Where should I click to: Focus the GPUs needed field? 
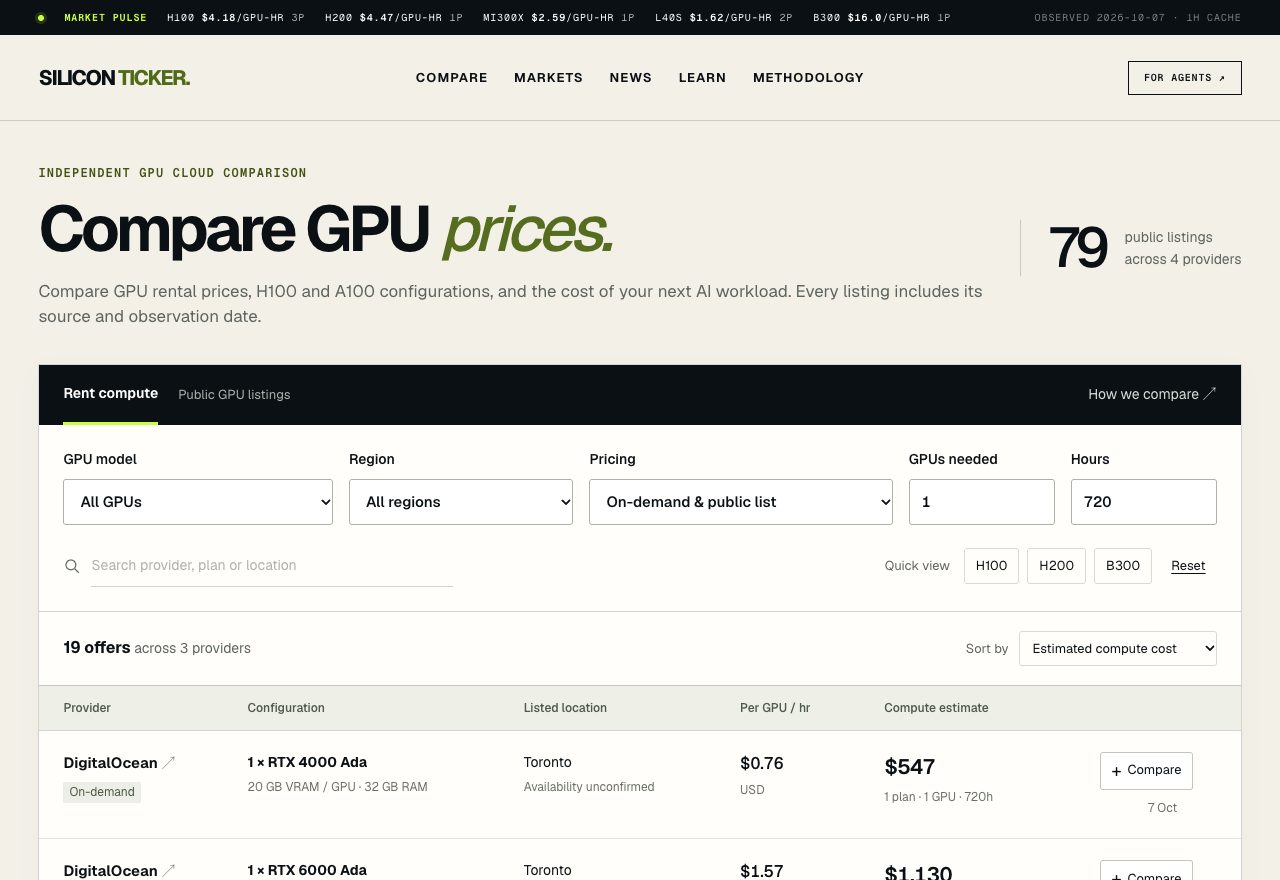click(982, 502)
